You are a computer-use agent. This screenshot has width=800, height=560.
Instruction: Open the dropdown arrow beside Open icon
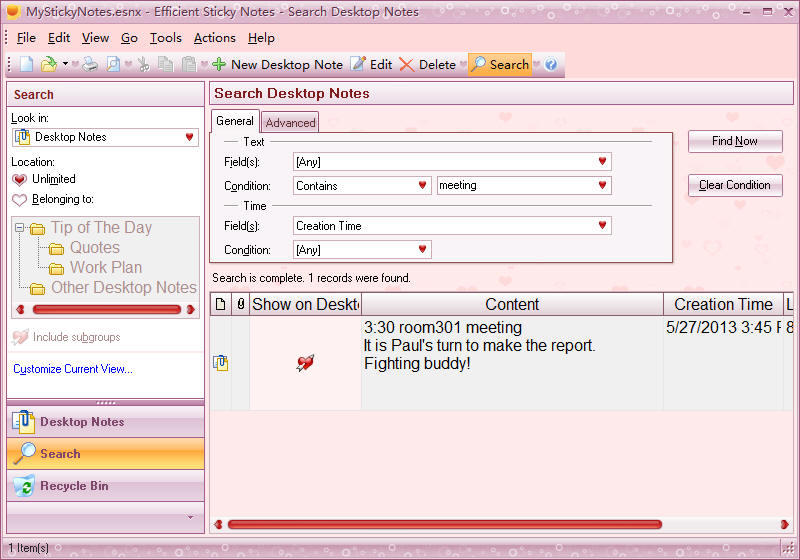point(65,64)
